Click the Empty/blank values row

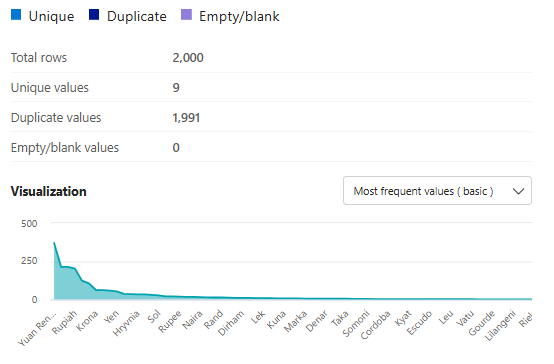coord(271,147)
